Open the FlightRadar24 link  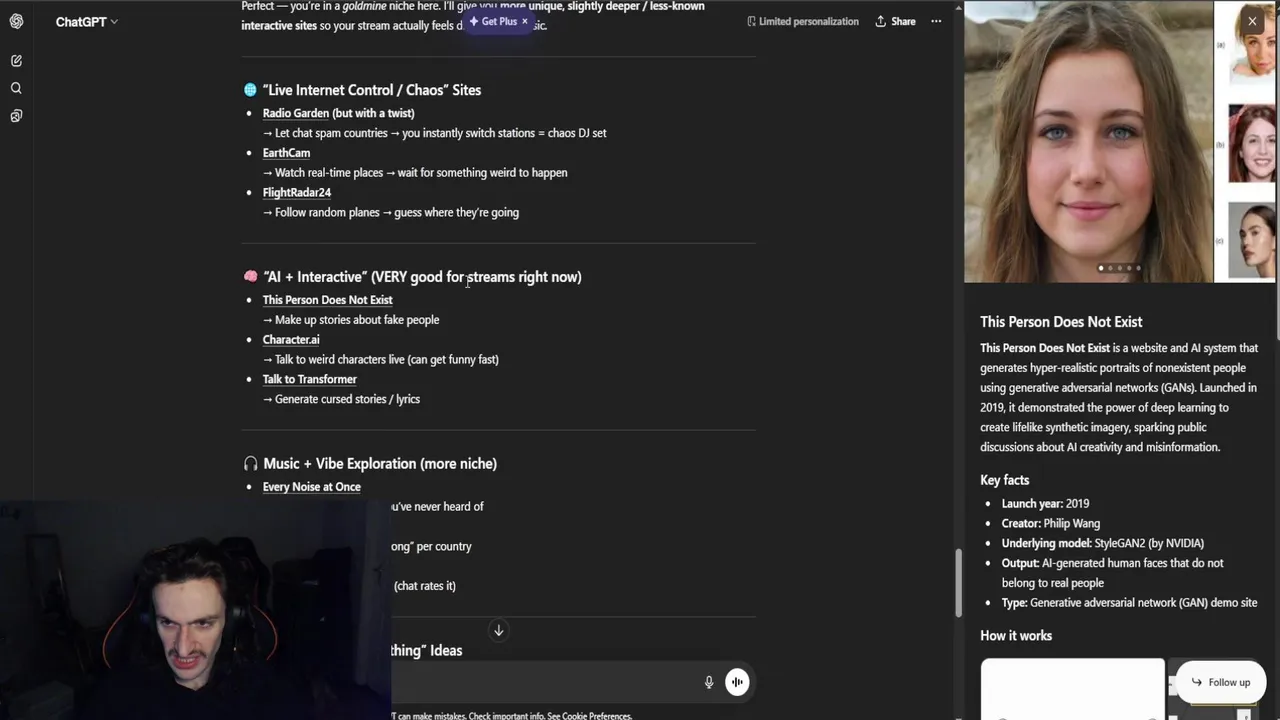296,192
